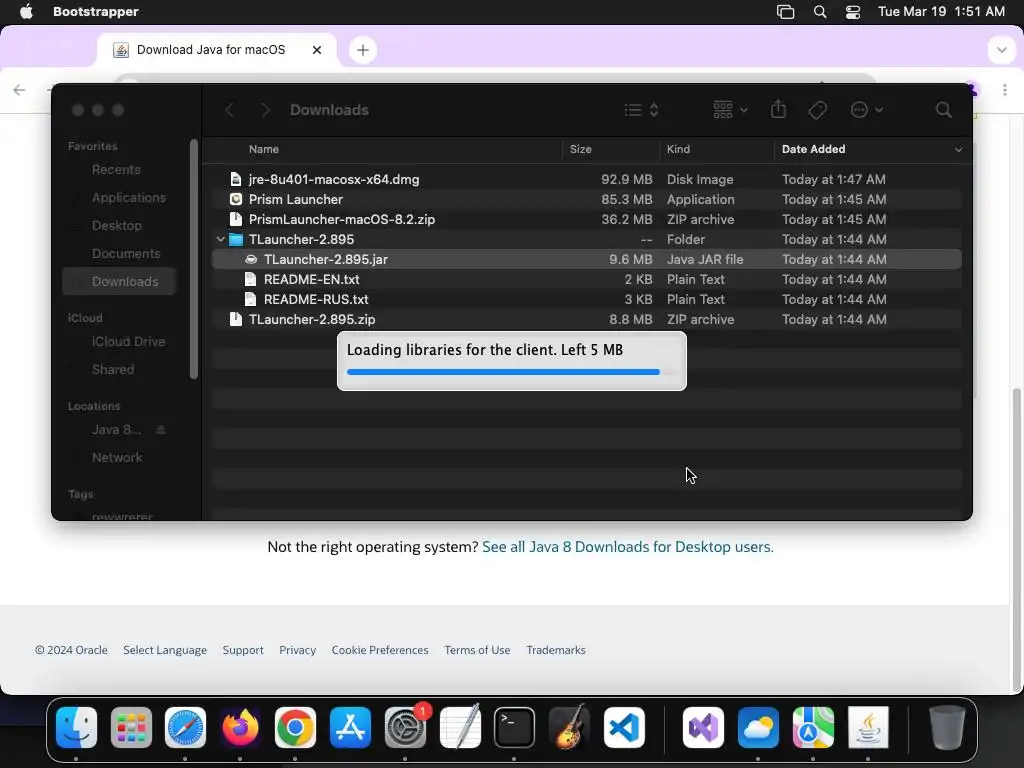Select iCloud Drive in sidebar
This screenshot has width=1024, height=768.
(x=128, y=342)
